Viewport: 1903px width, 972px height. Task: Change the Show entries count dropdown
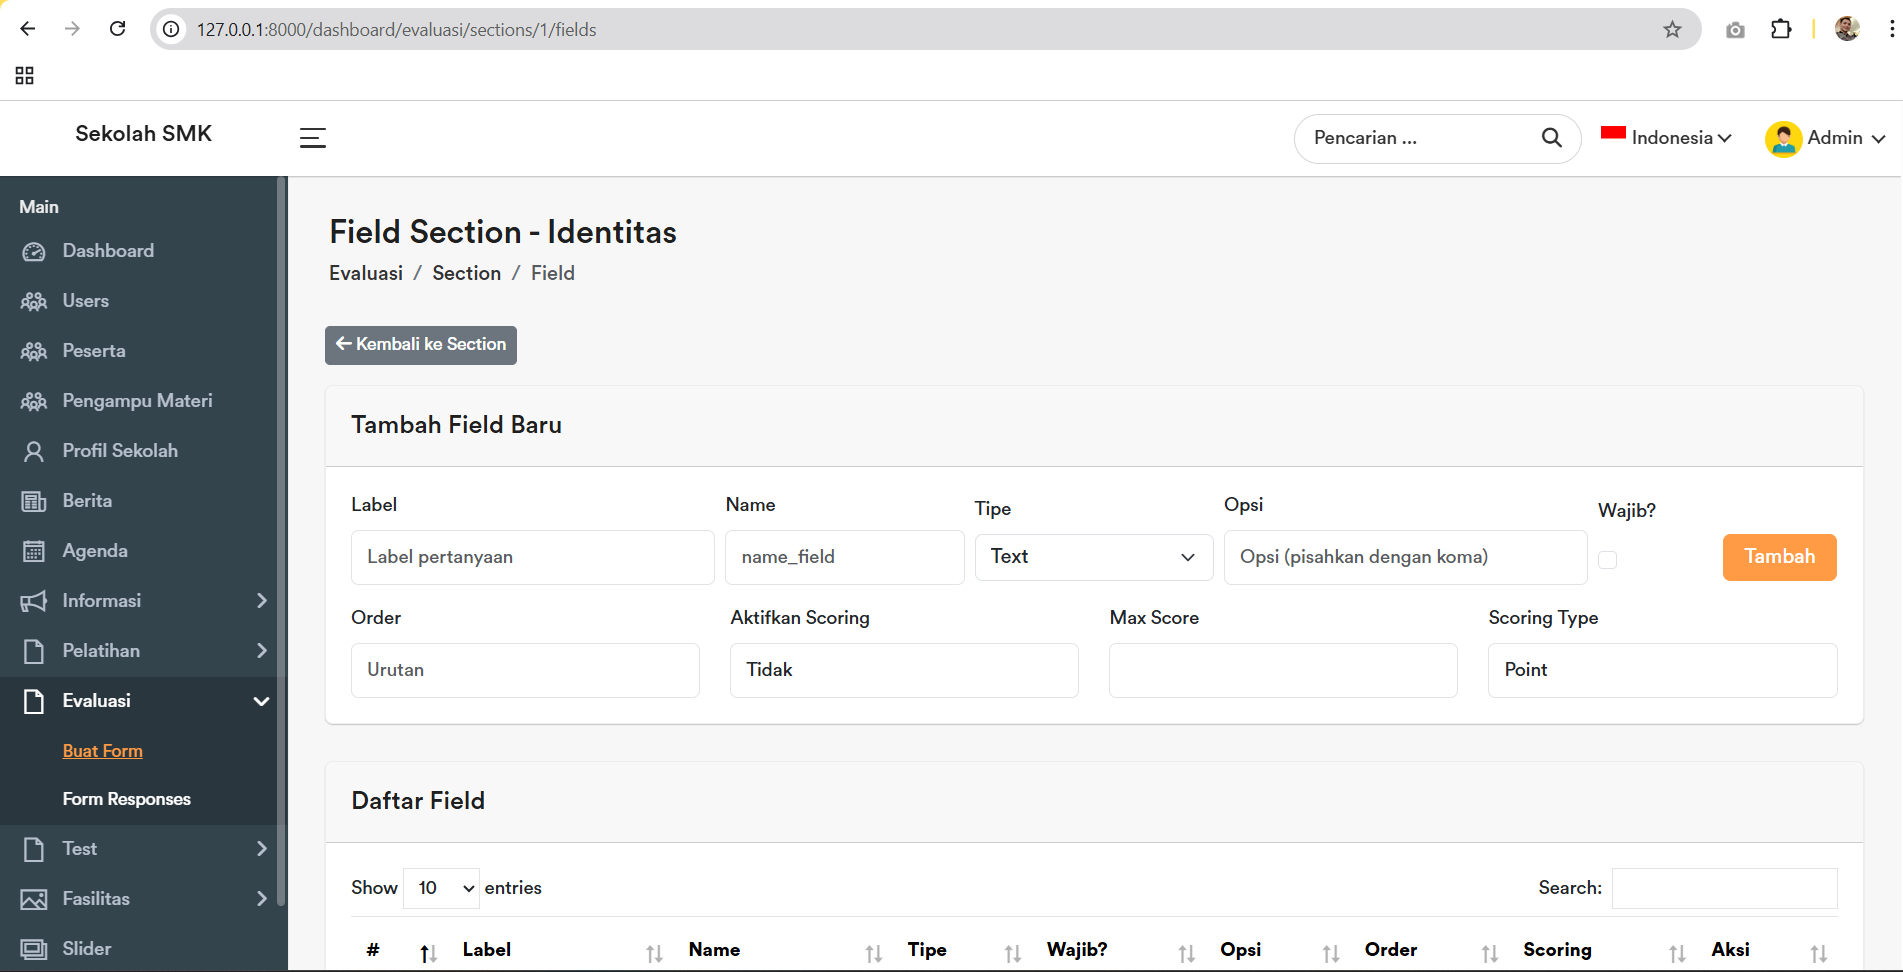point(441,888)
